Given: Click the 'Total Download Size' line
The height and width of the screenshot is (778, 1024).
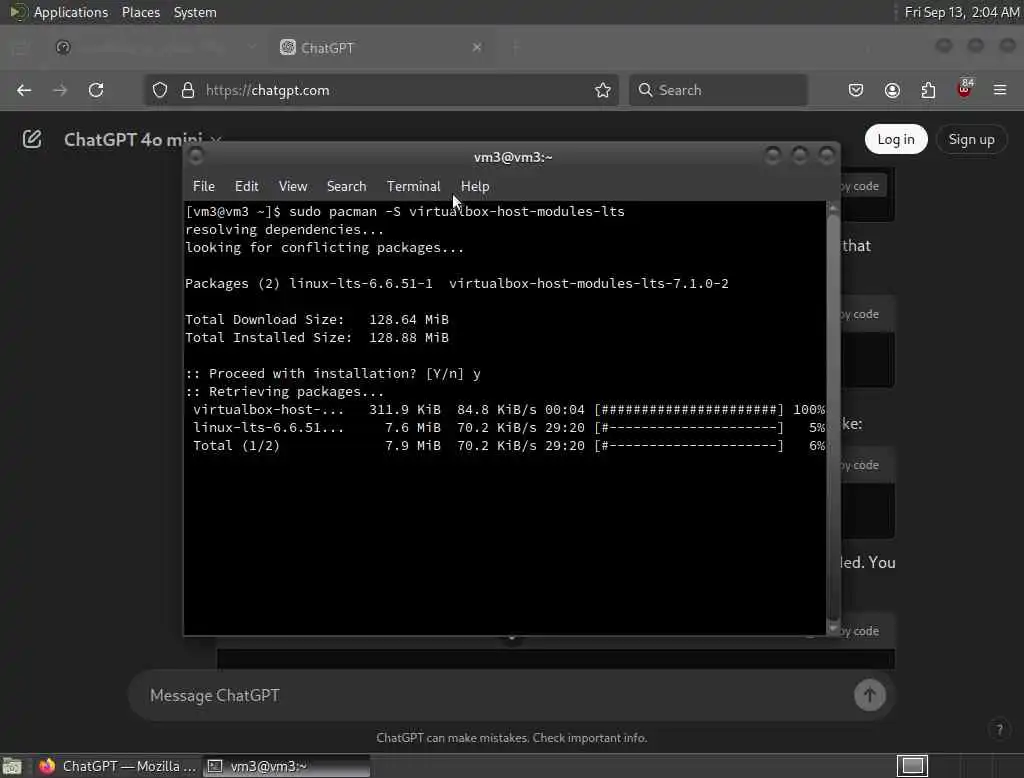Looking at the screenshot, I should pos(317,319).
